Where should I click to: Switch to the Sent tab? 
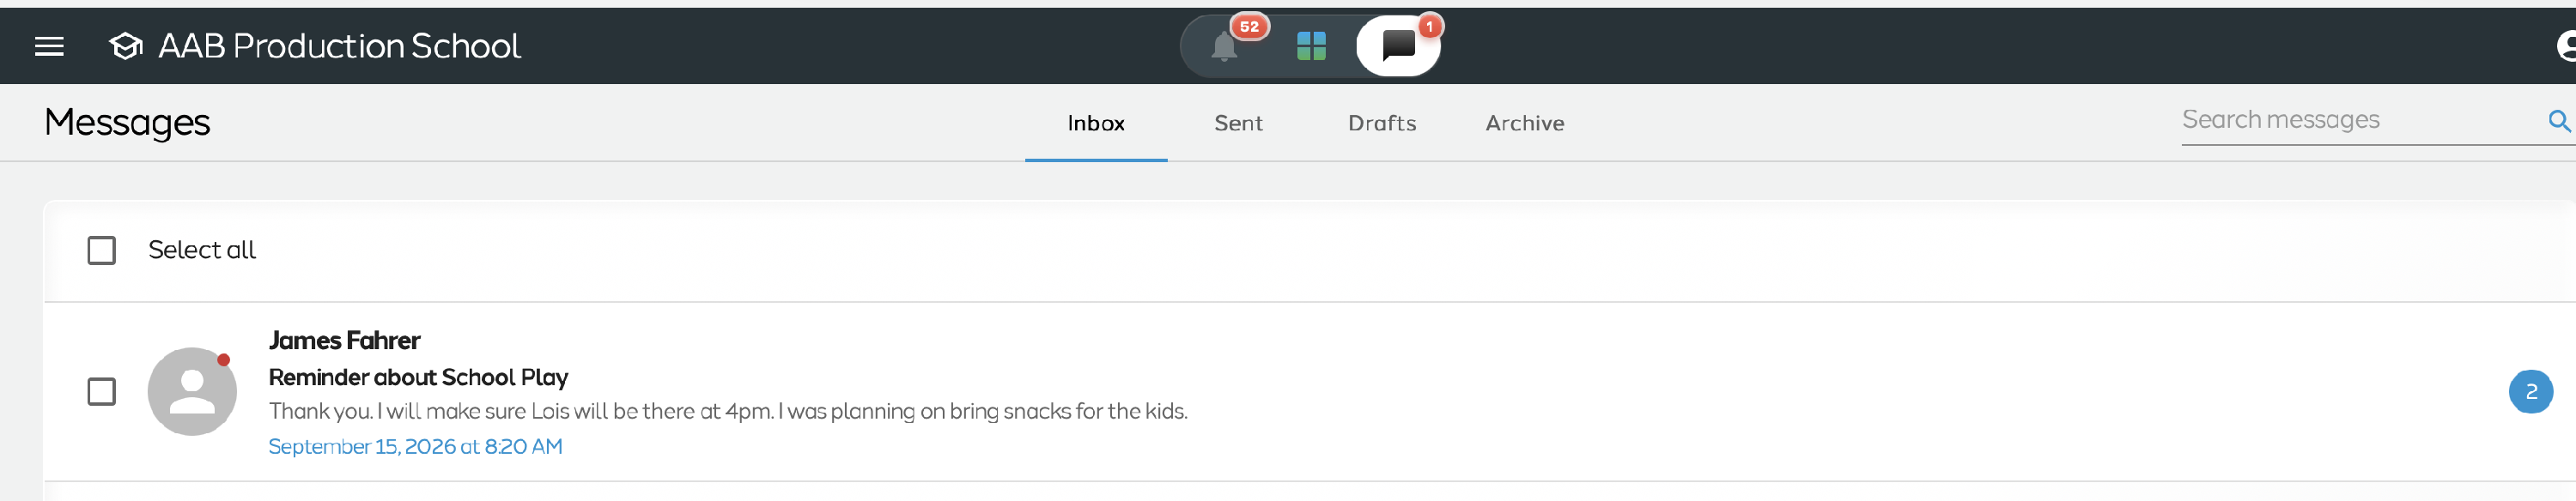pyautogui.click(x=1238, y=123)
